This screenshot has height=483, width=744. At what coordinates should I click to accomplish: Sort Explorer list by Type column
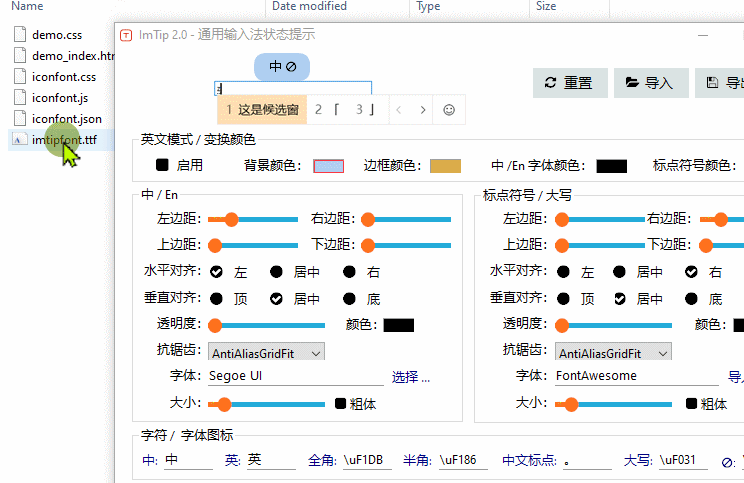[x=428, y=6]
